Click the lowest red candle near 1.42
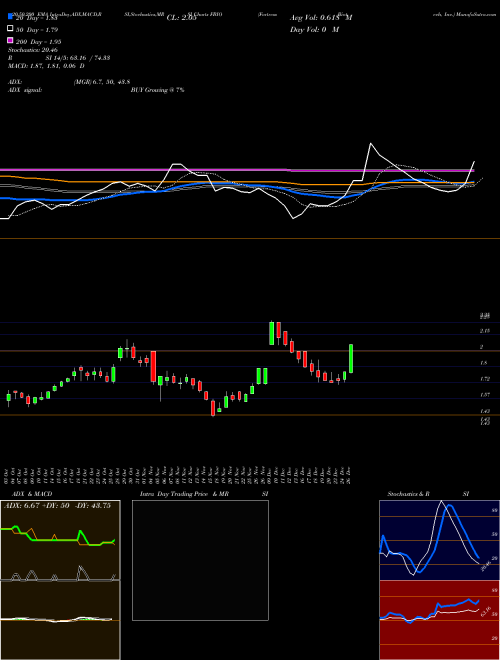 pos(213,408)
